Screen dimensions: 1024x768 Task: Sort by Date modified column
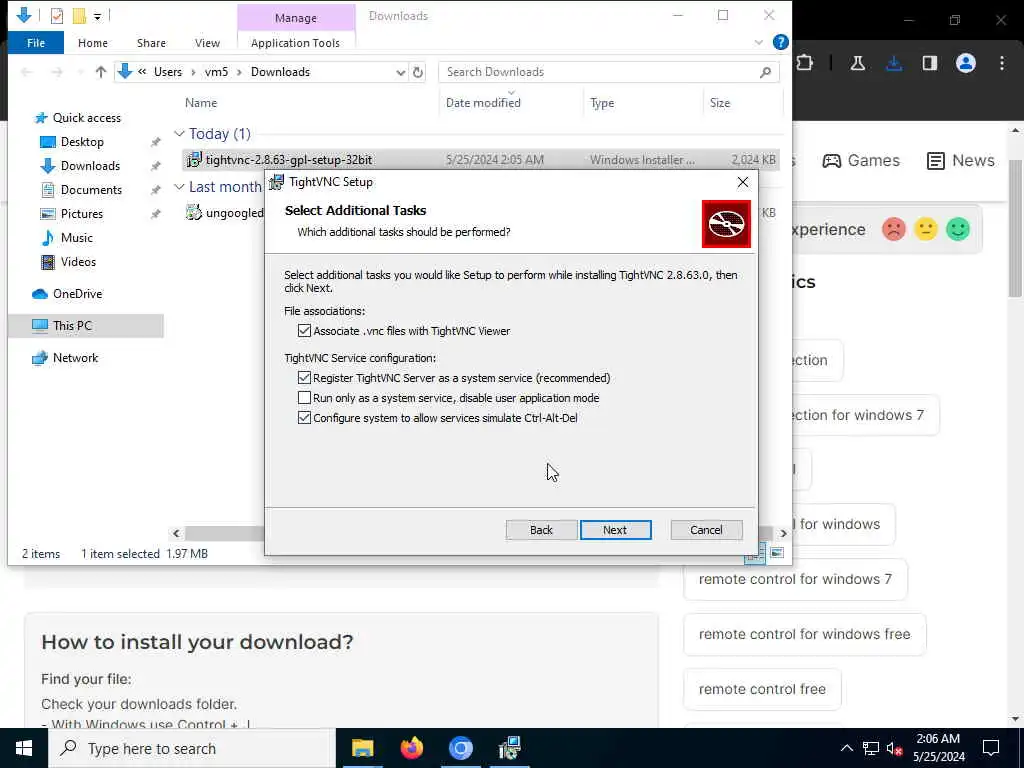click(483, 103)
